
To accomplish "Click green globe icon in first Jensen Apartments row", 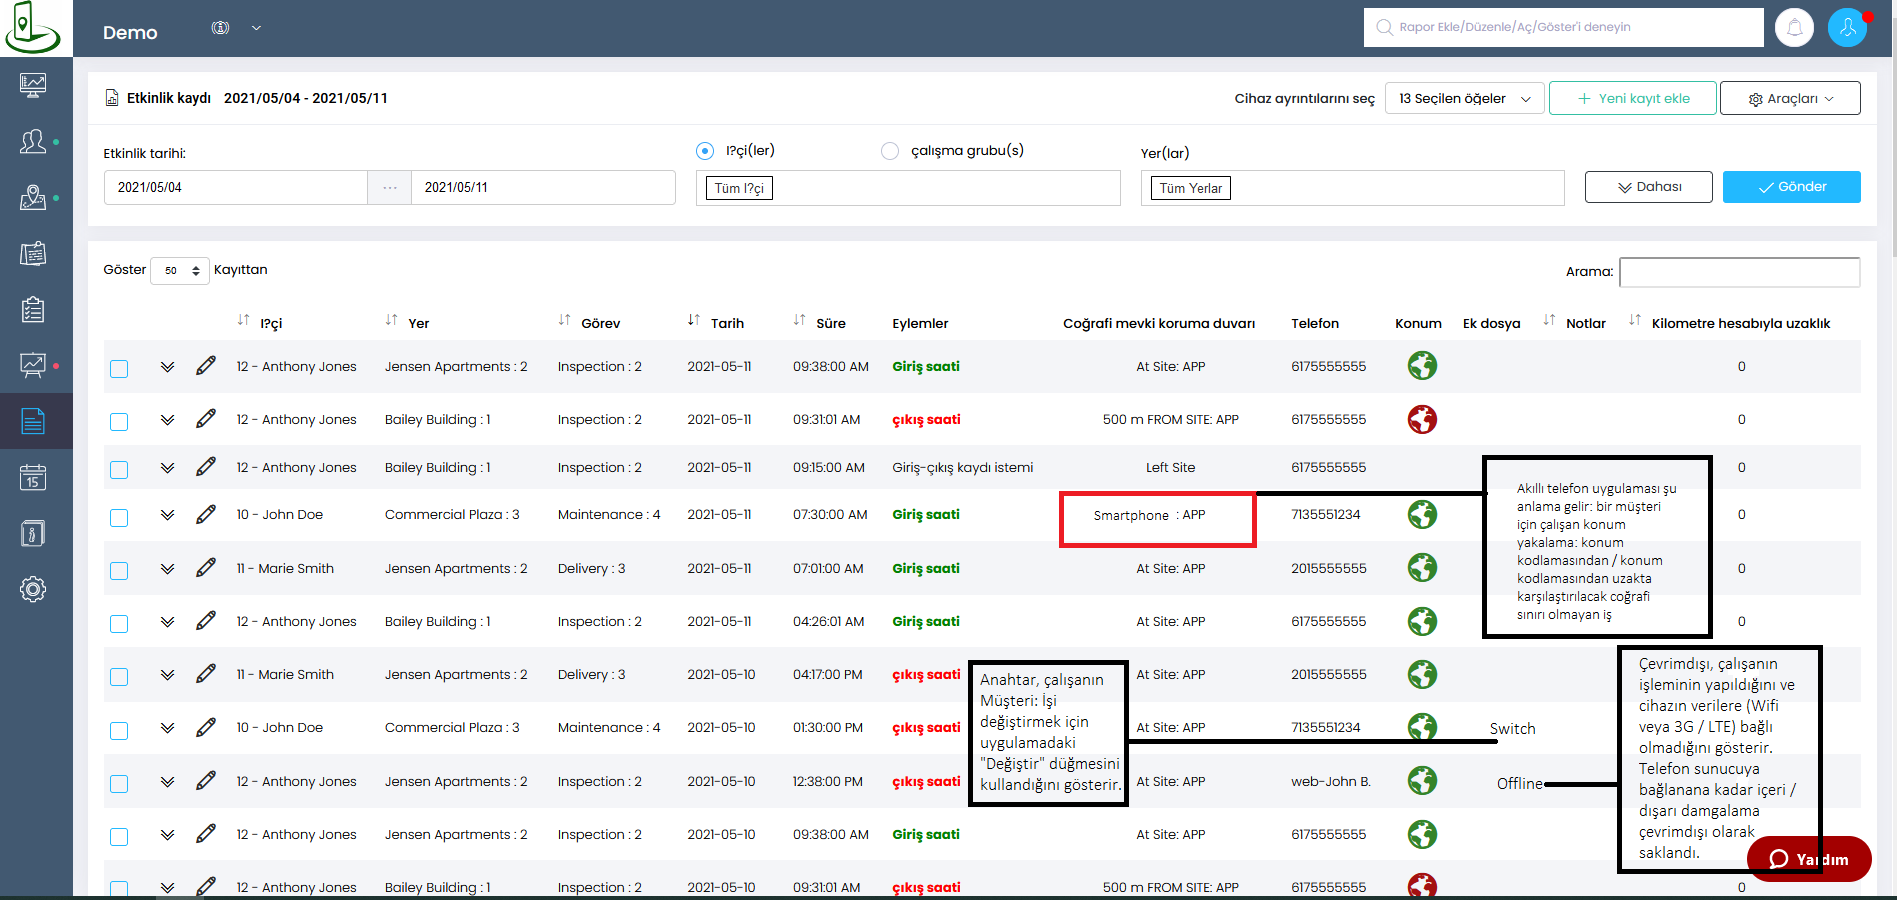I will point(1422,366).
